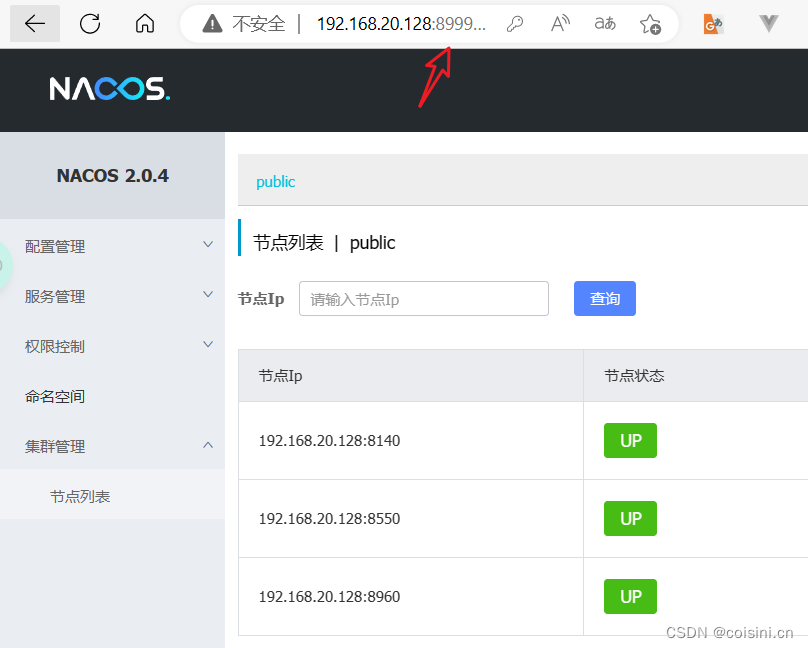Add page to favorites star icon
The height and width of the screenshot is (648, 808).
[x=650, y=24]
